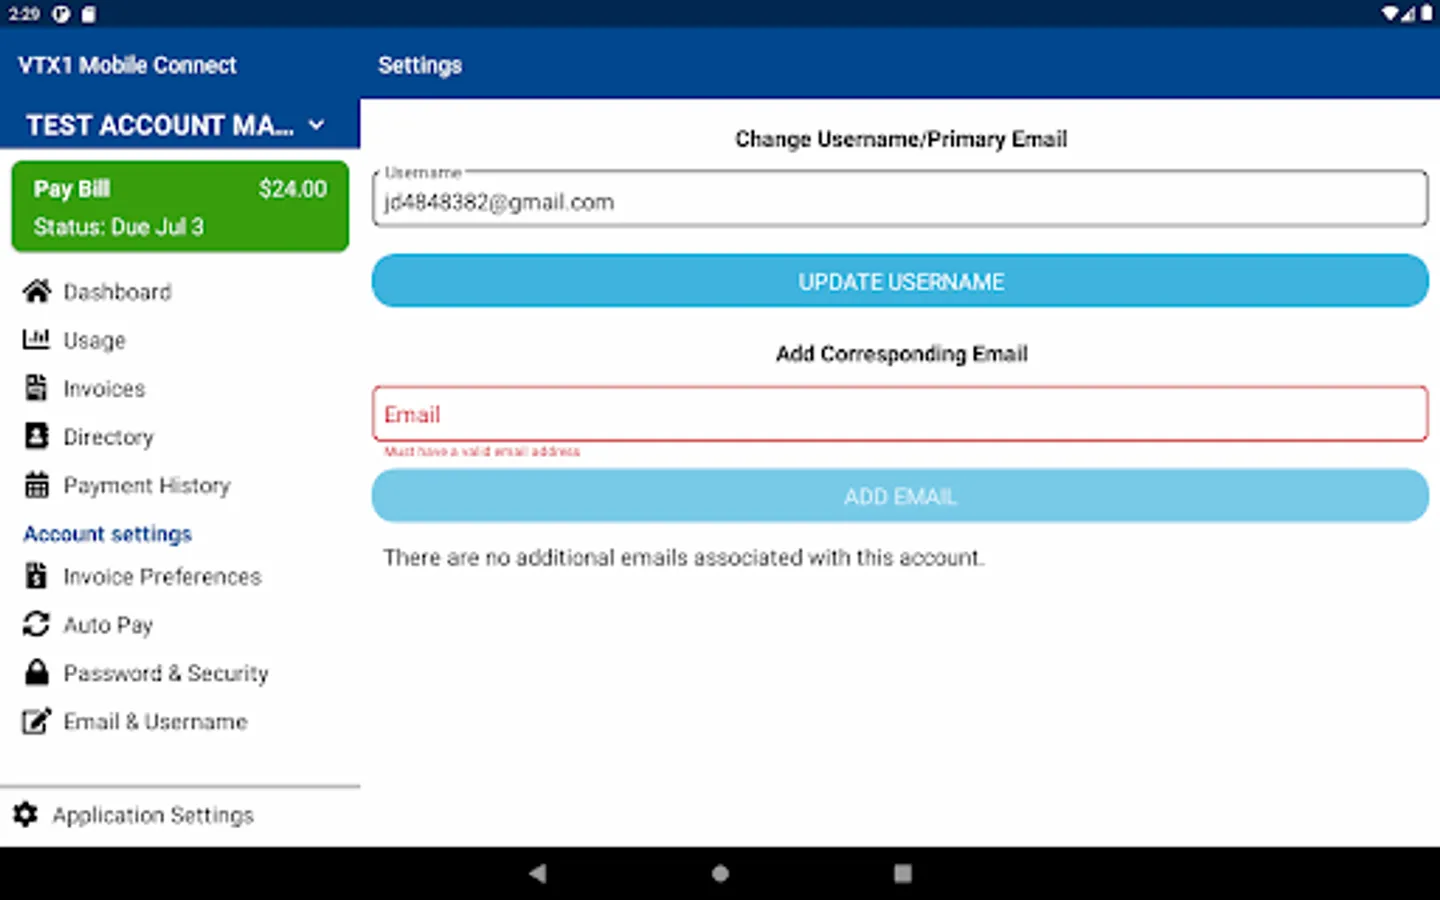Click the Settings header title

420,65
